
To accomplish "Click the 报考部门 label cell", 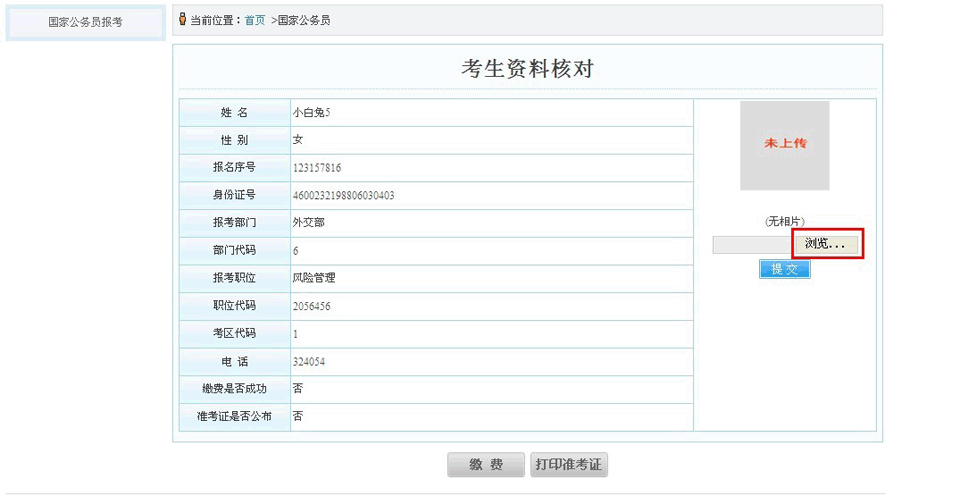I will click(x=234, y=223).
